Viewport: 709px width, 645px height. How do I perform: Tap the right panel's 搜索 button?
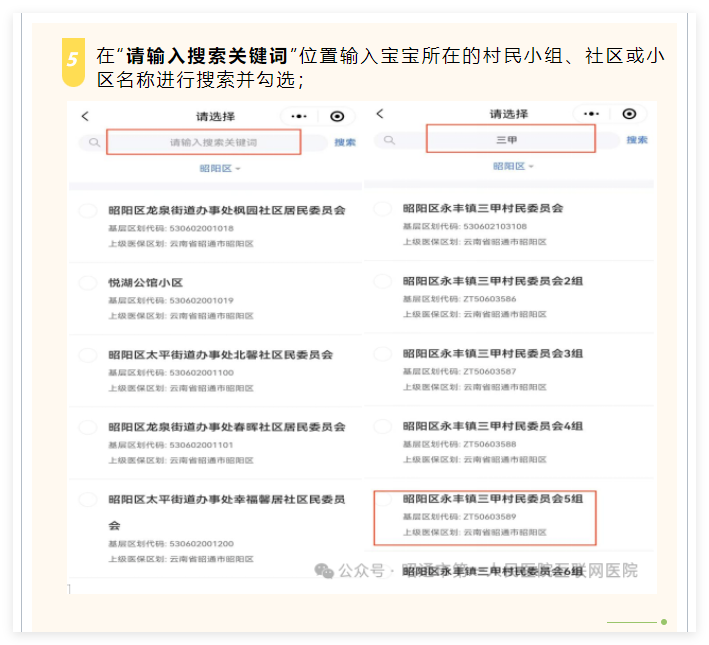point(637,140)
